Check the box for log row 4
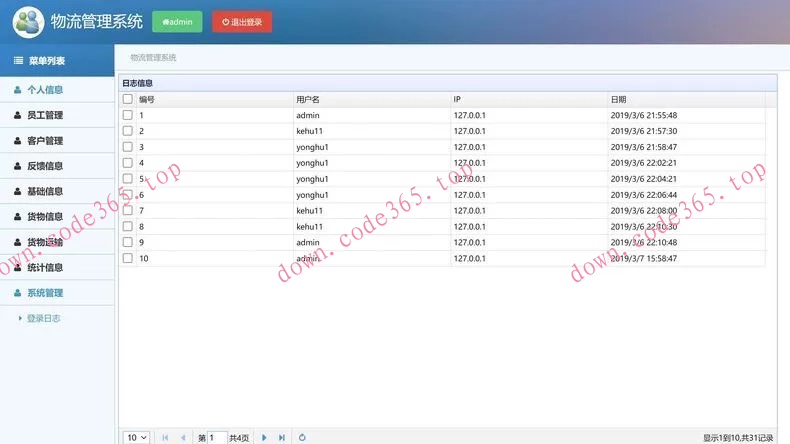The height and width of the screenshot is (444, 790). pos(128,163)
